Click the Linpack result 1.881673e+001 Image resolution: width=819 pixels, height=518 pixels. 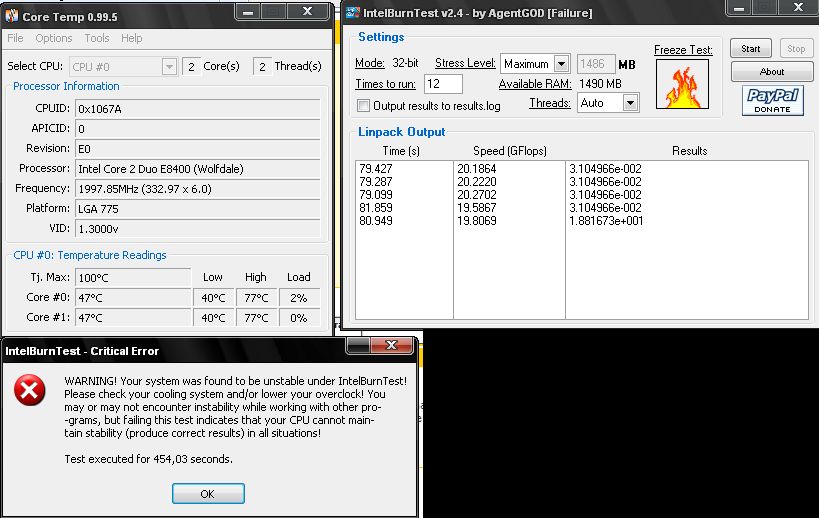606,221
